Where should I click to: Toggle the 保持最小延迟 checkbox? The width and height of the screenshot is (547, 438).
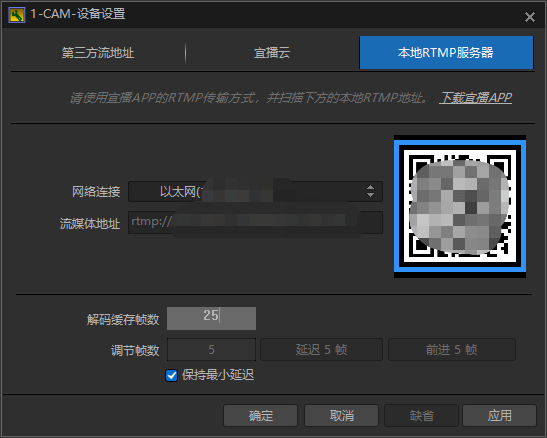pos(171,376)
